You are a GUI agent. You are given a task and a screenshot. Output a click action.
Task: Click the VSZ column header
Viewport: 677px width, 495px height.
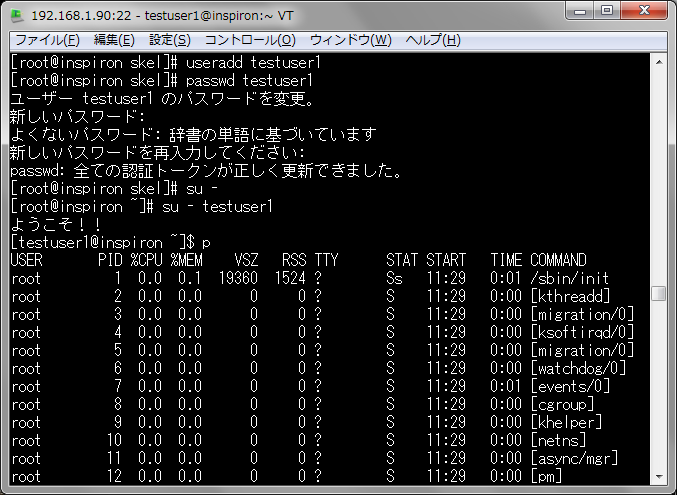(x=246, y=260)
